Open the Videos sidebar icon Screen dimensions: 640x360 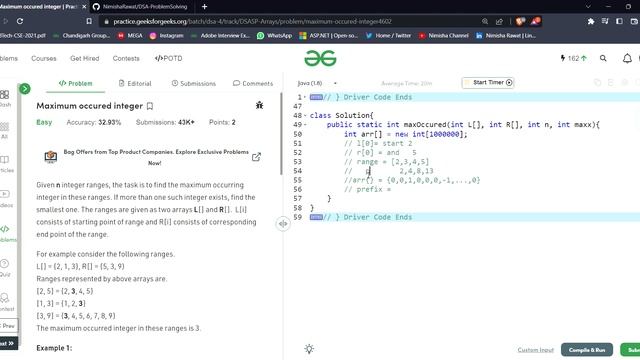coord(5,199)
